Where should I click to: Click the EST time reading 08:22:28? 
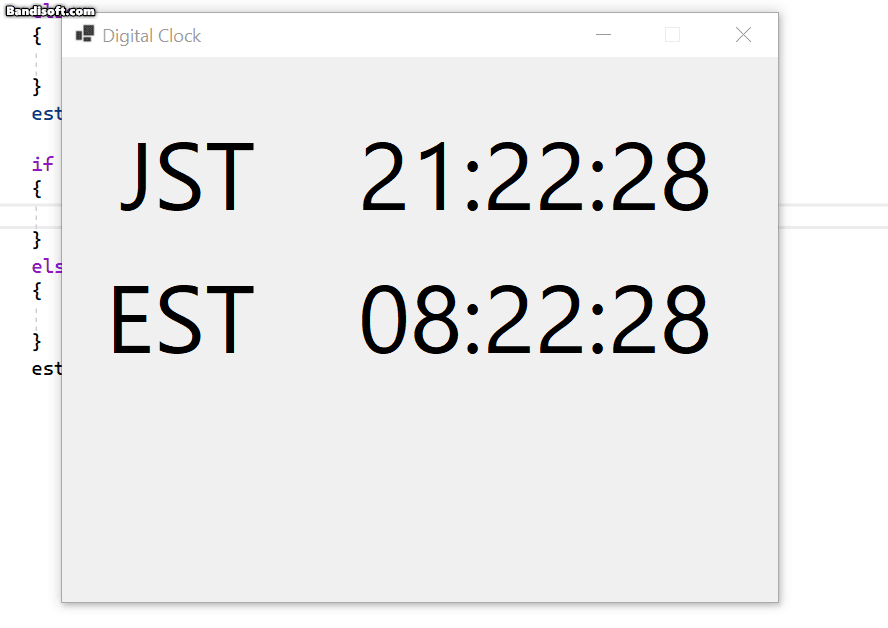coord(534,321)
